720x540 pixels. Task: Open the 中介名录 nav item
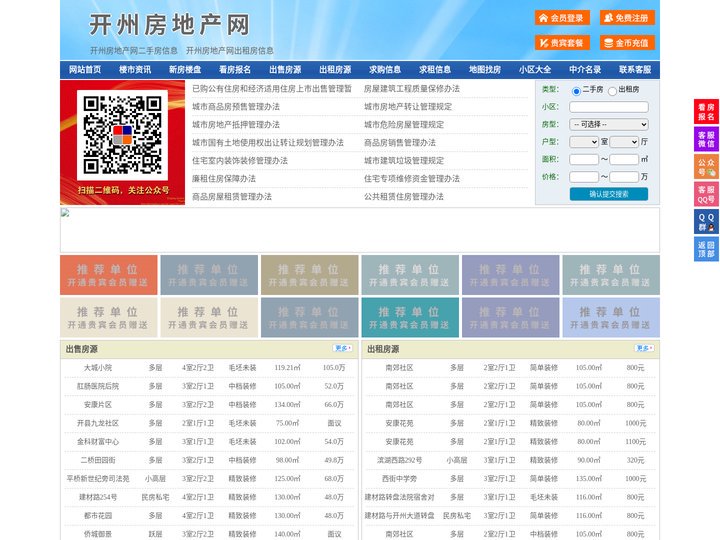pos(585,70)
